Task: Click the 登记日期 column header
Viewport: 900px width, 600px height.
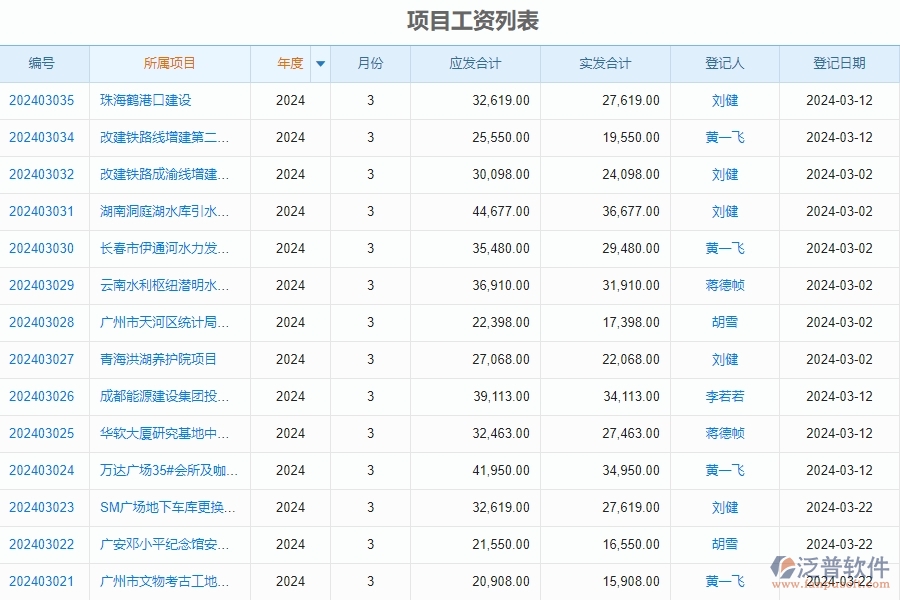Action: (839, 63)
